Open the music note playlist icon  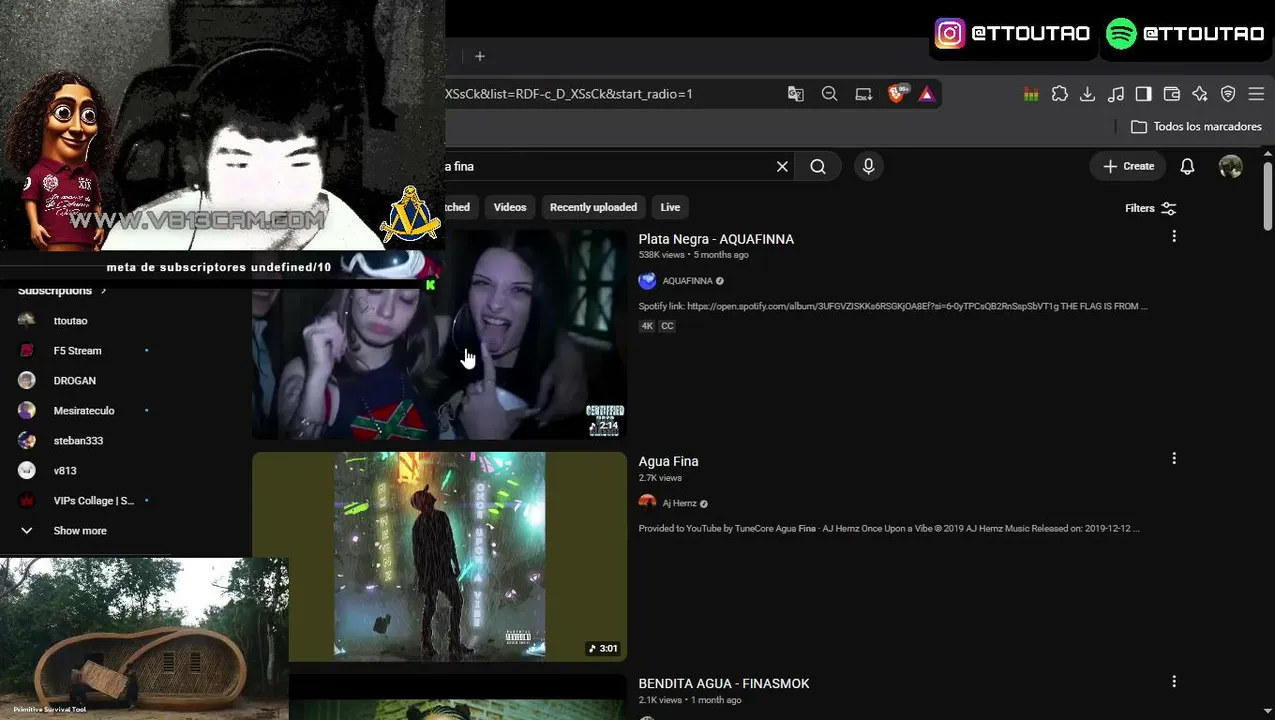tap(1116, 94)
